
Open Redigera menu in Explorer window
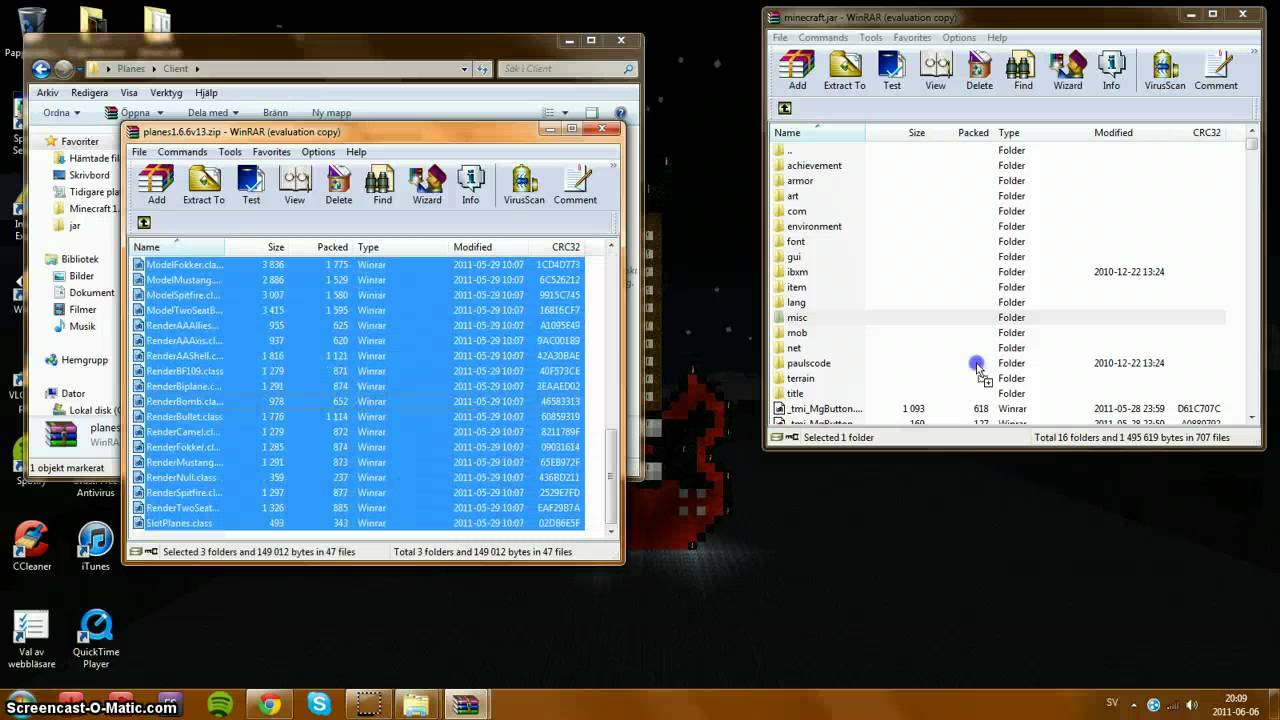[90, 93]
